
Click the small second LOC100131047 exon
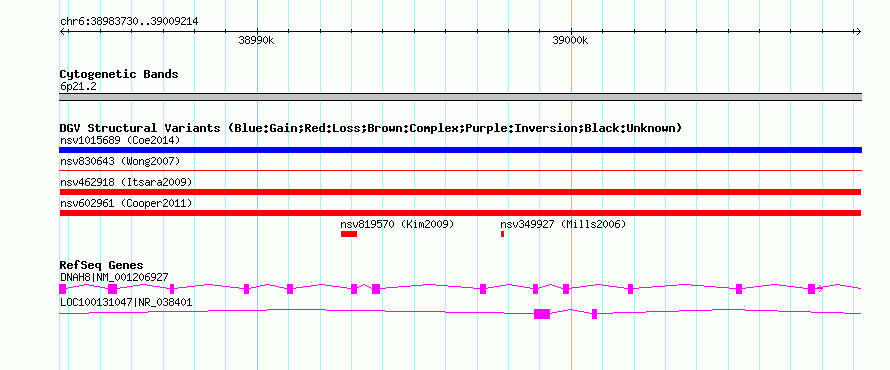pos(594,314)
